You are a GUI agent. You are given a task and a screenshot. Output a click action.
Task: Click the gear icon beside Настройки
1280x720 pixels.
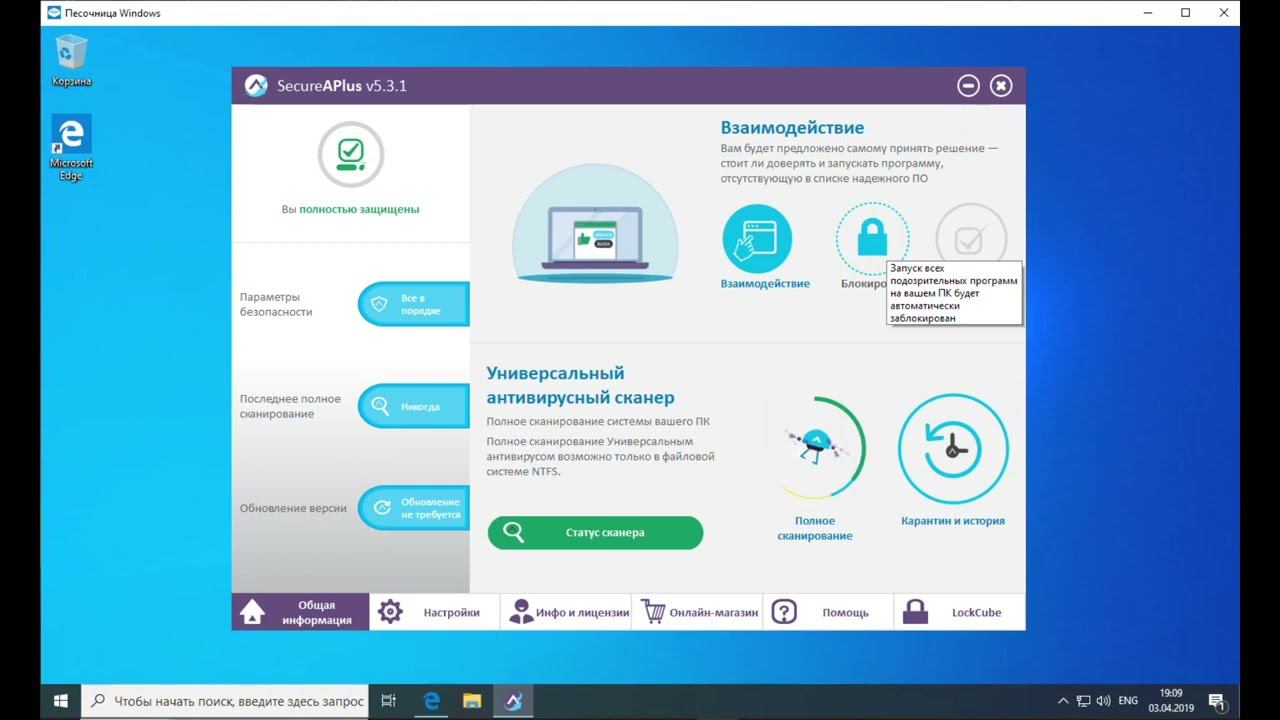pyautogui.click(x=390, y=612)
